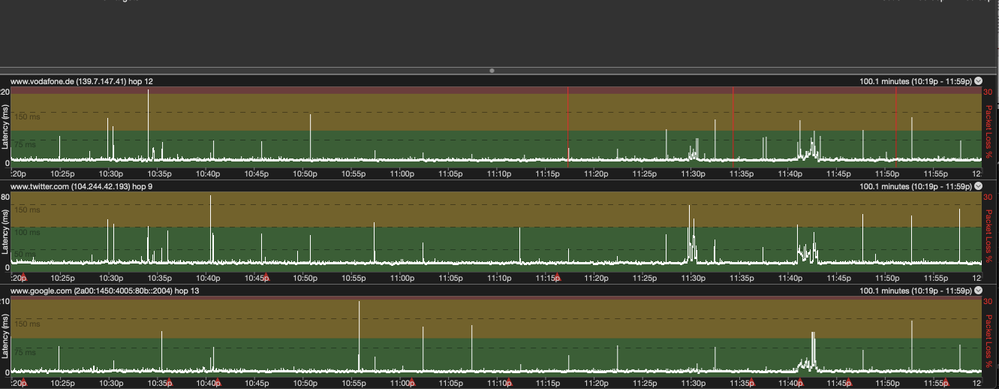Click the google graph's 100.1 minutes time range
999x389 pixels.
pos(916,291)
